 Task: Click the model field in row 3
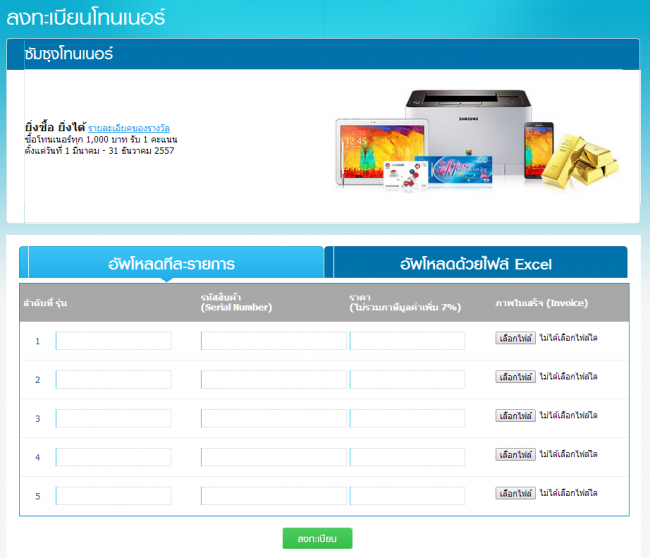(113, 418)
